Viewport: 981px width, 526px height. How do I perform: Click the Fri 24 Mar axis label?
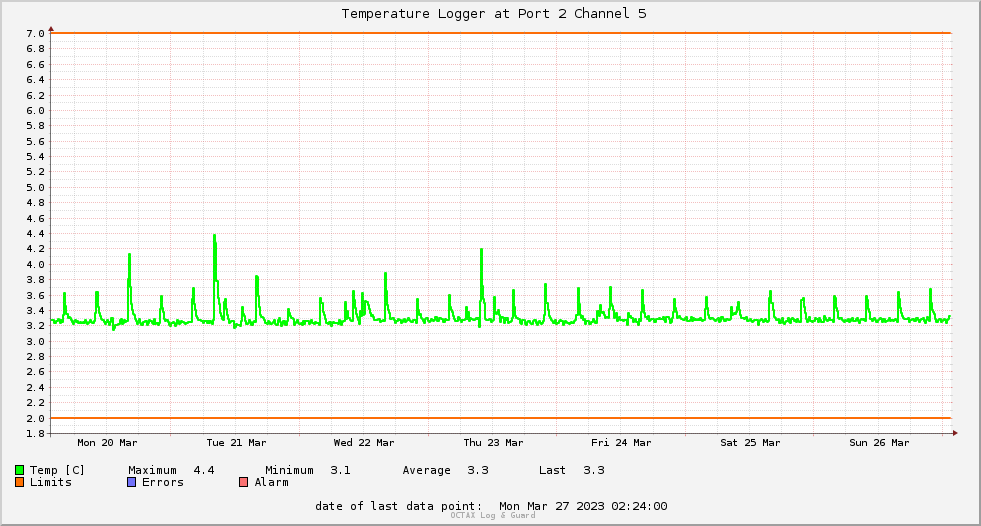click(x=621, y=443)
